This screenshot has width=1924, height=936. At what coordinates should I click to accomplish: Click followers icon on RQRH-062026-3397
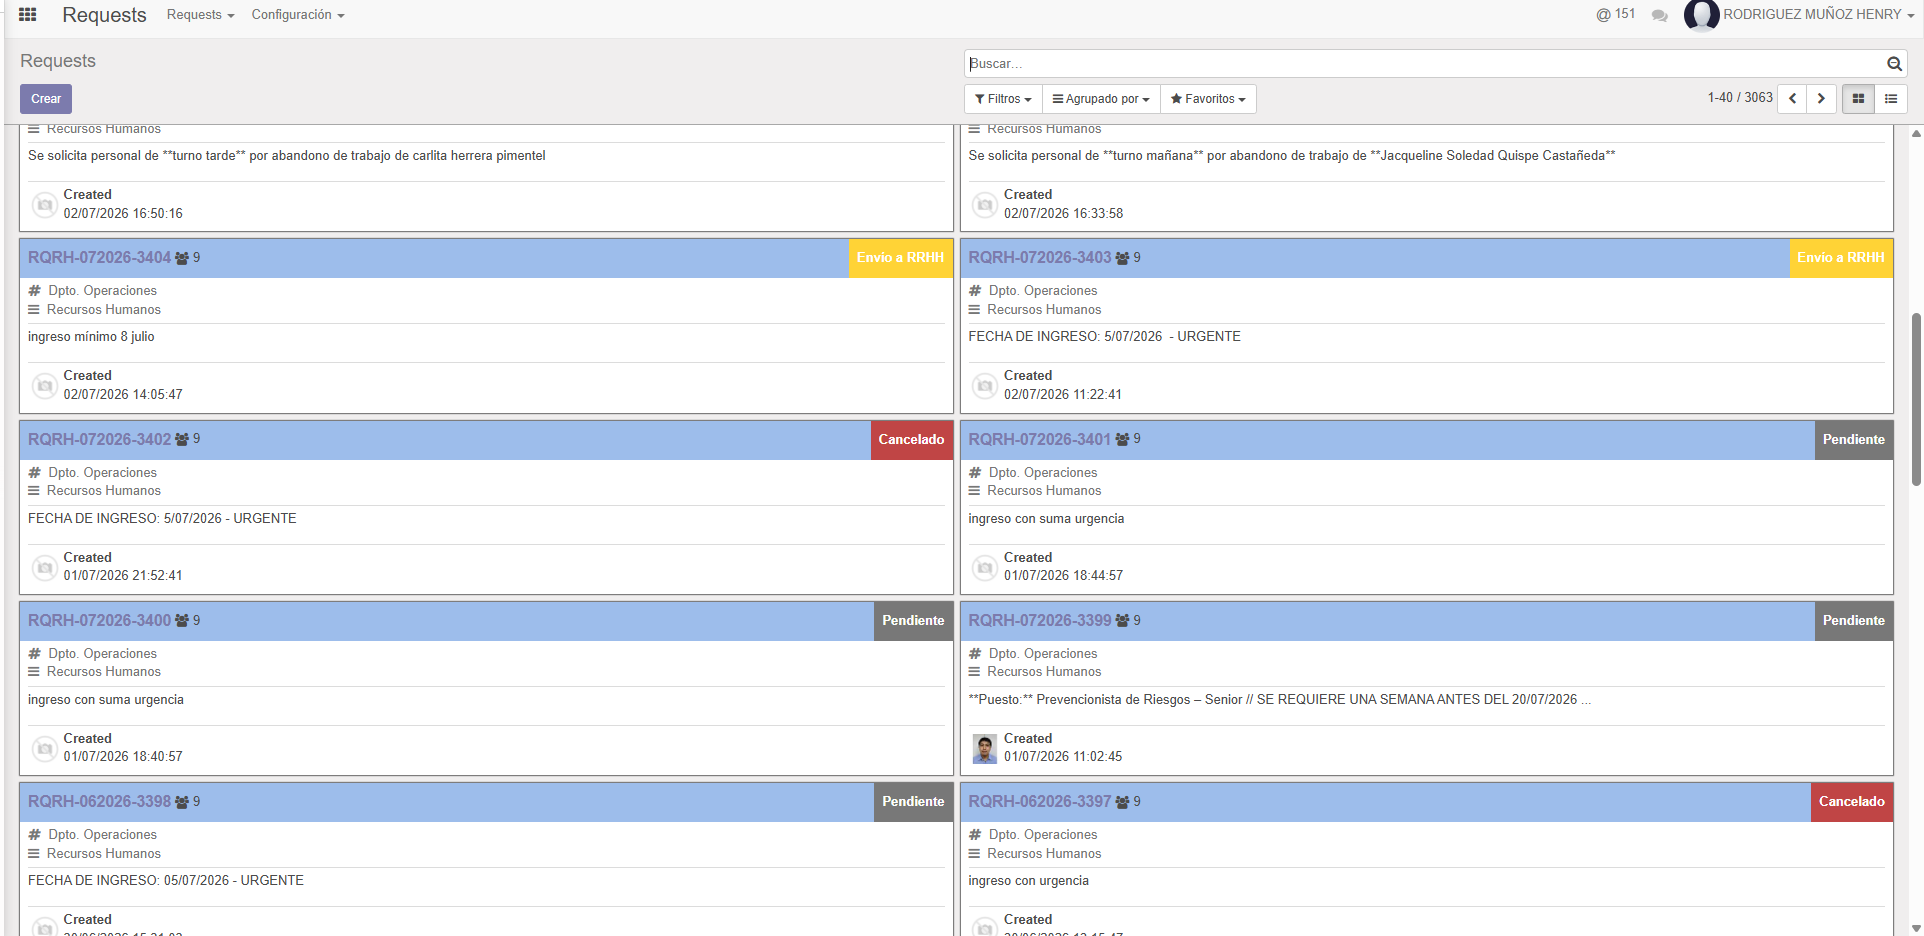click(x=1122, y=802)
